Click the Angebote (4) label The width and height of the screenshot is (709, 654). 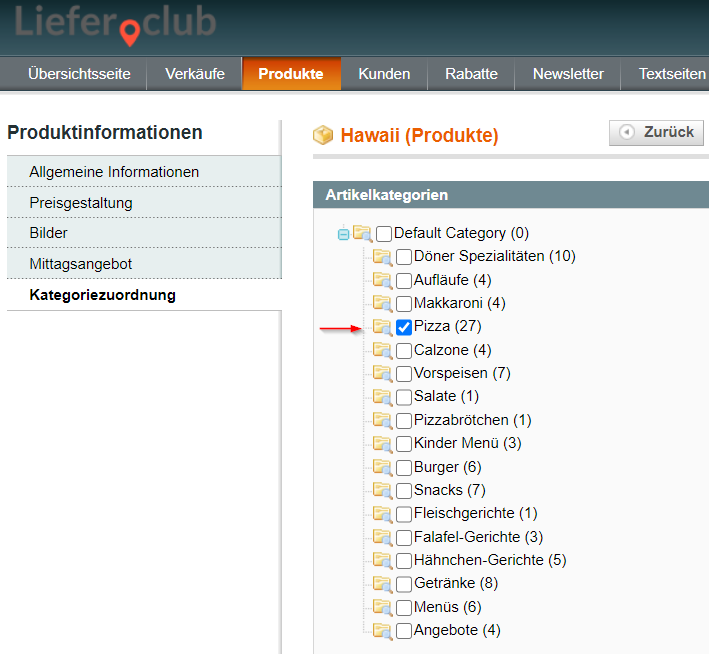457,630
